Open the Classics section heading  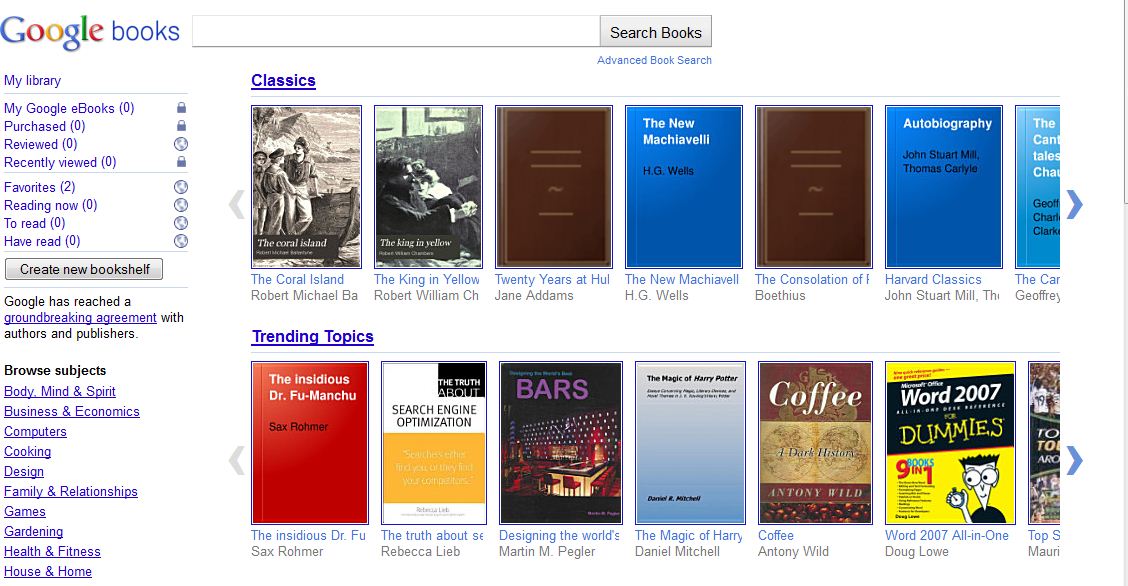(x=283, y=80)
